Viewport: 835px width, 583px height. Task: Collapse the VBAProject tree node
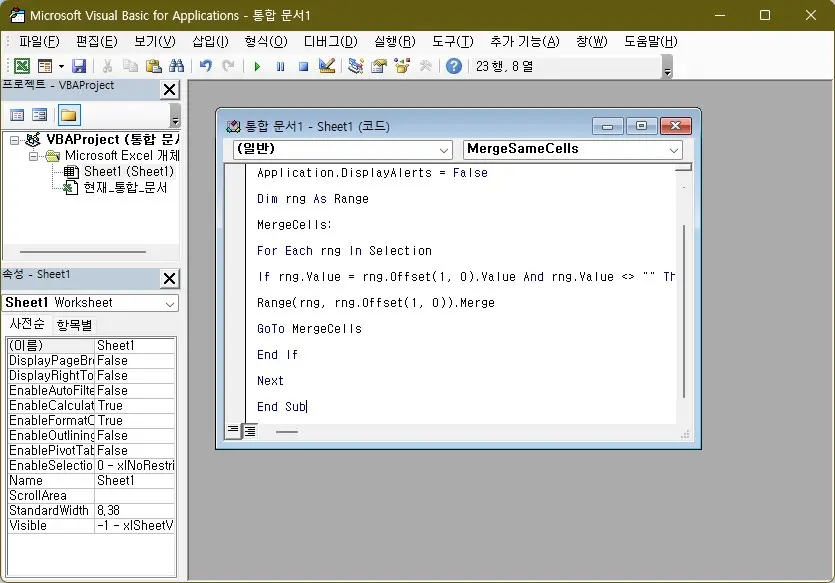14,140
